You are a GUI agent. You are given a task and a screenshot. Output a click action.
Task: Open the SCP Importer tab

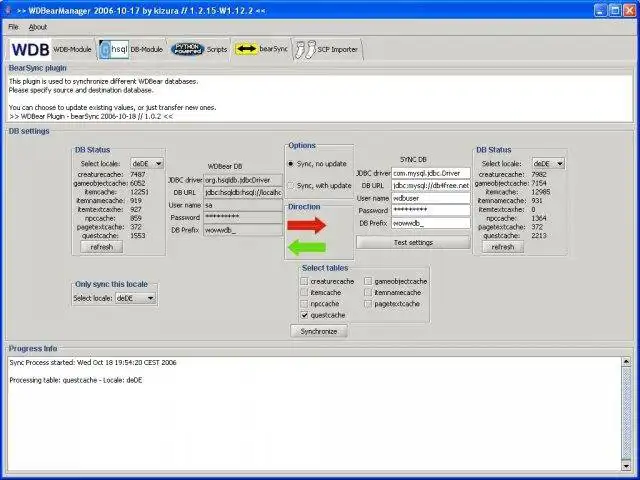point(327,49)
